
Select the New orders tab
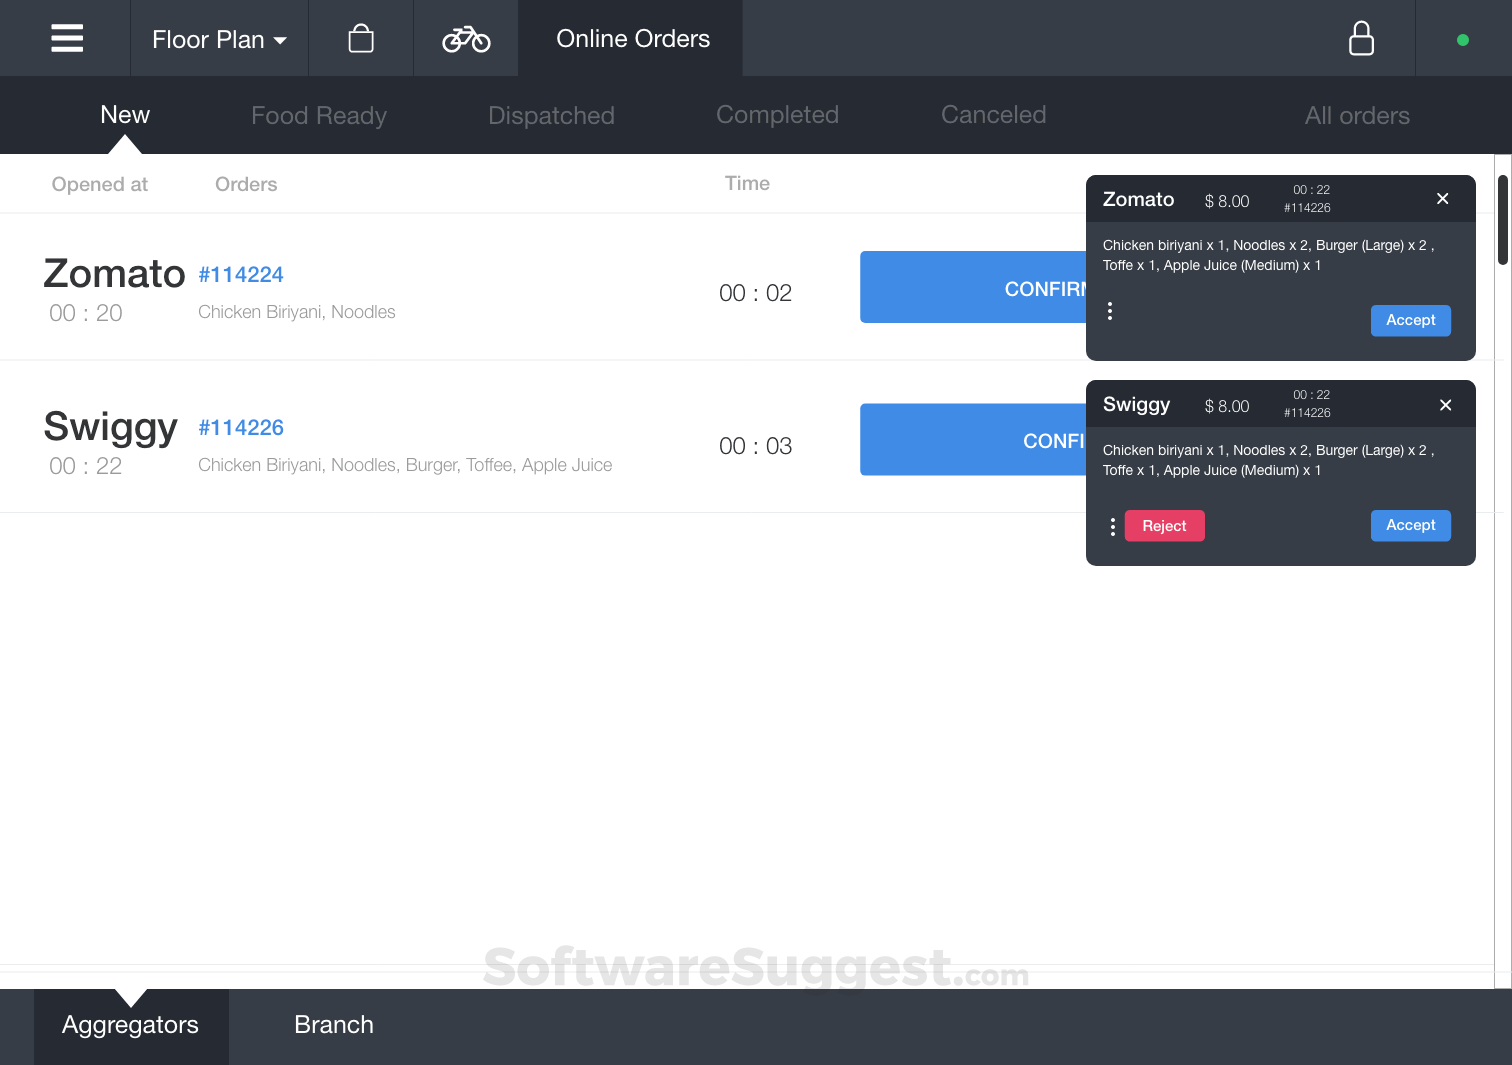point(125,115)
